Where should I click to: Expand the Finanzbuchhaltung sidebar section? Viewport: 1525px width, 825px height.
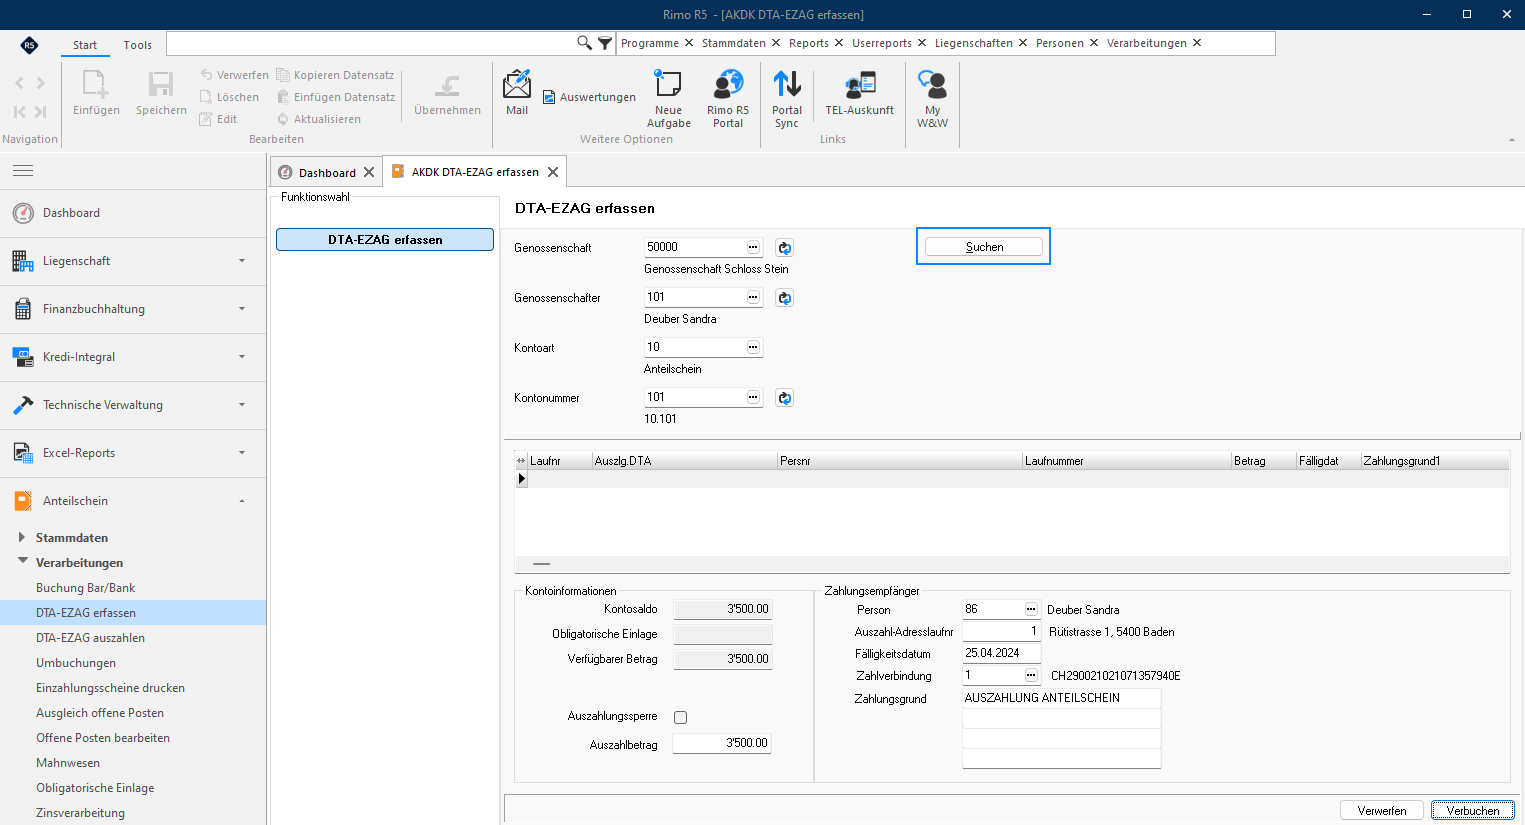[x=133, y=309]
